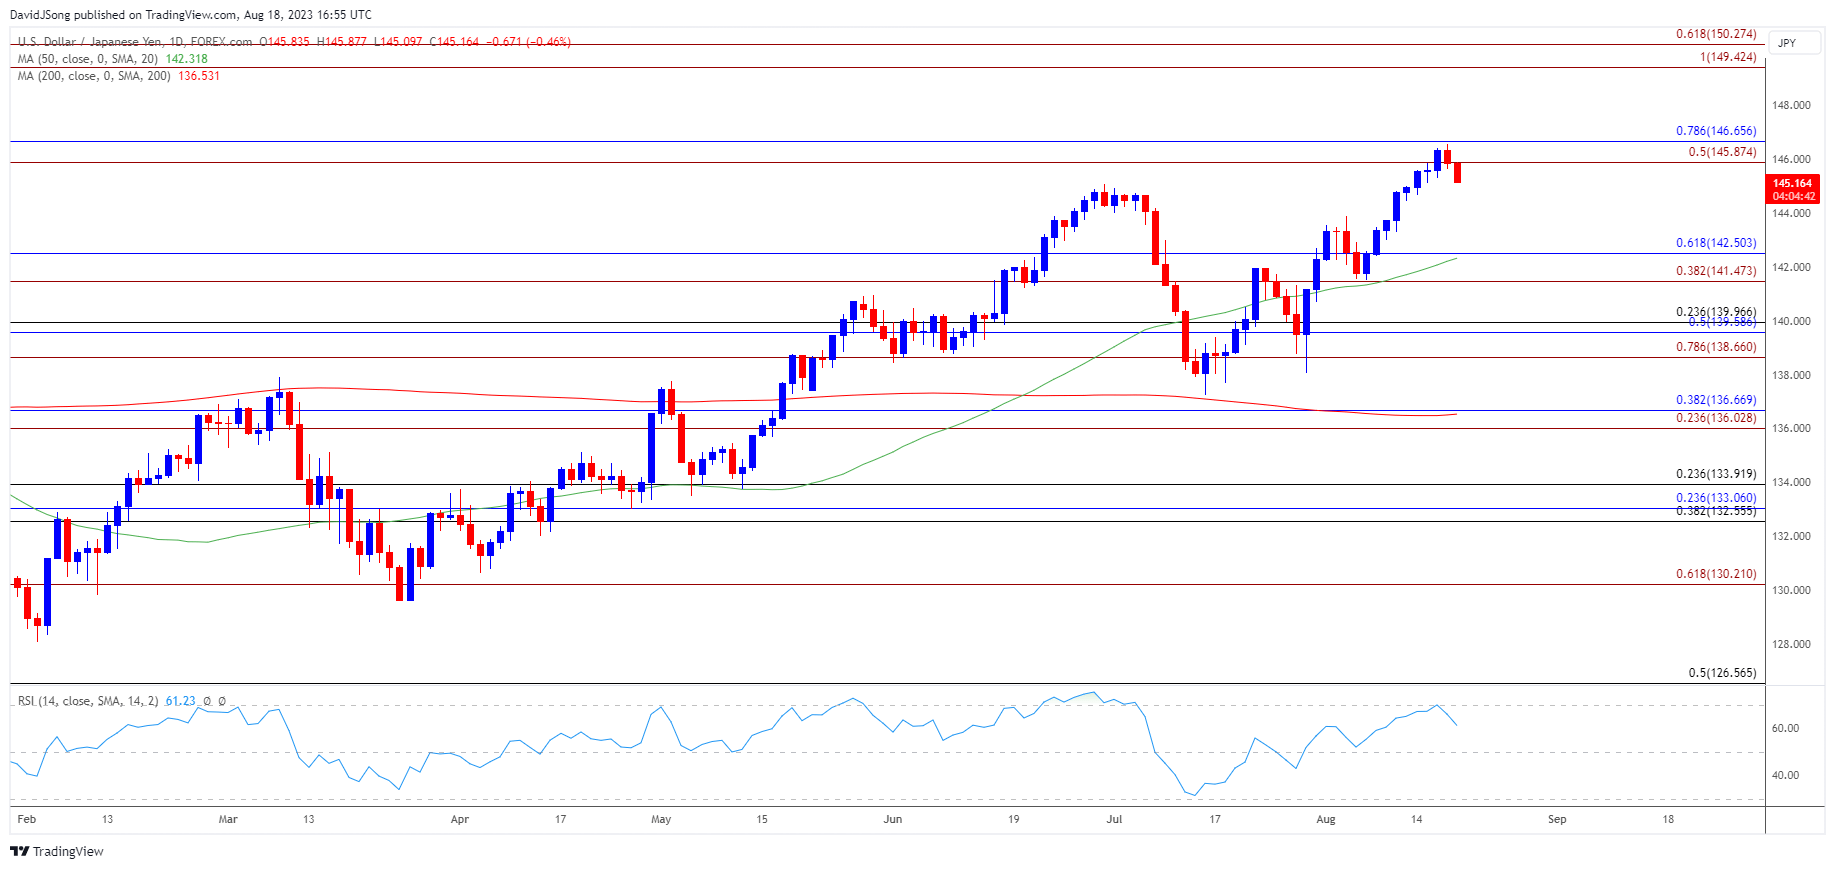The height and width of the screenshot is (869, 1835).
Task: Click the low price value L145.097
Action: pyautogui.click(x=398, y=42)
